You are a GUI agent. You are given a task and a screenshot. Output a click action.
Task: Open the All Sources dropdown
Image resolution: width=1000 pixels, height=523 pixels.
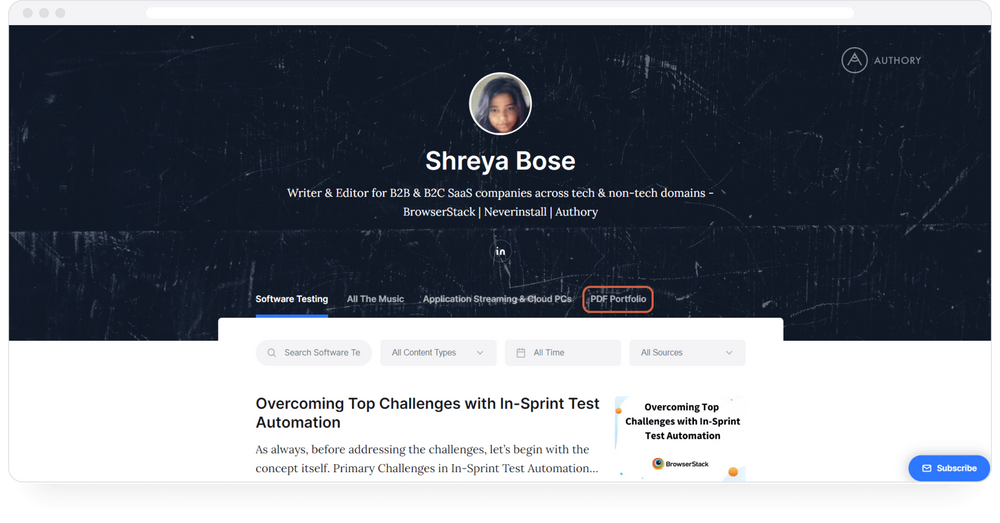(x=688, y=353)
